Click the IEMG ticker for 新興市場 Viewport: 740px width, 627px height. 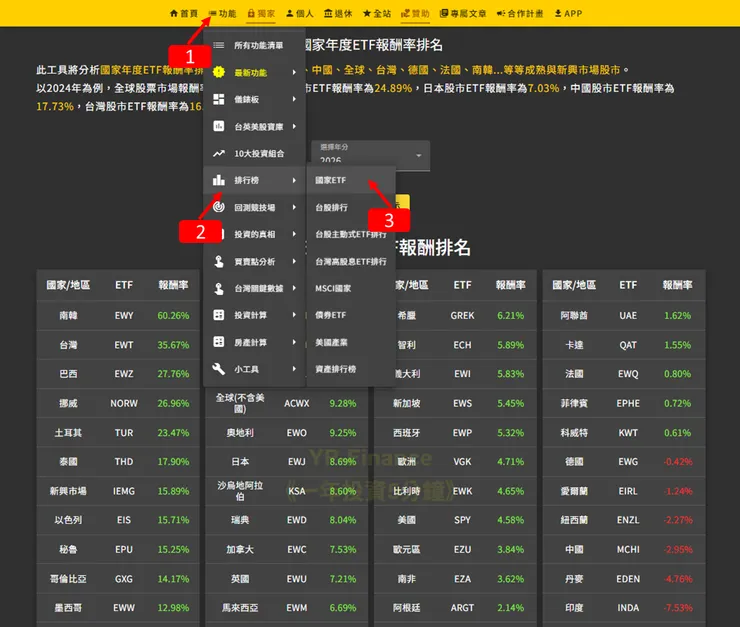(124, 491)
